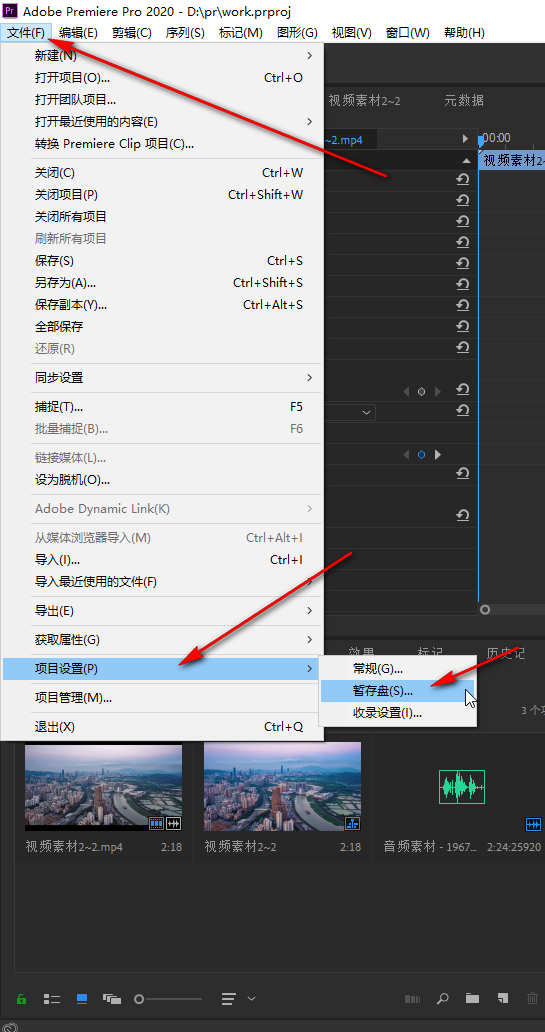
Task: Click the sequence badge on 视频素材2~2 thumbnail
Action: coord(352,823)
